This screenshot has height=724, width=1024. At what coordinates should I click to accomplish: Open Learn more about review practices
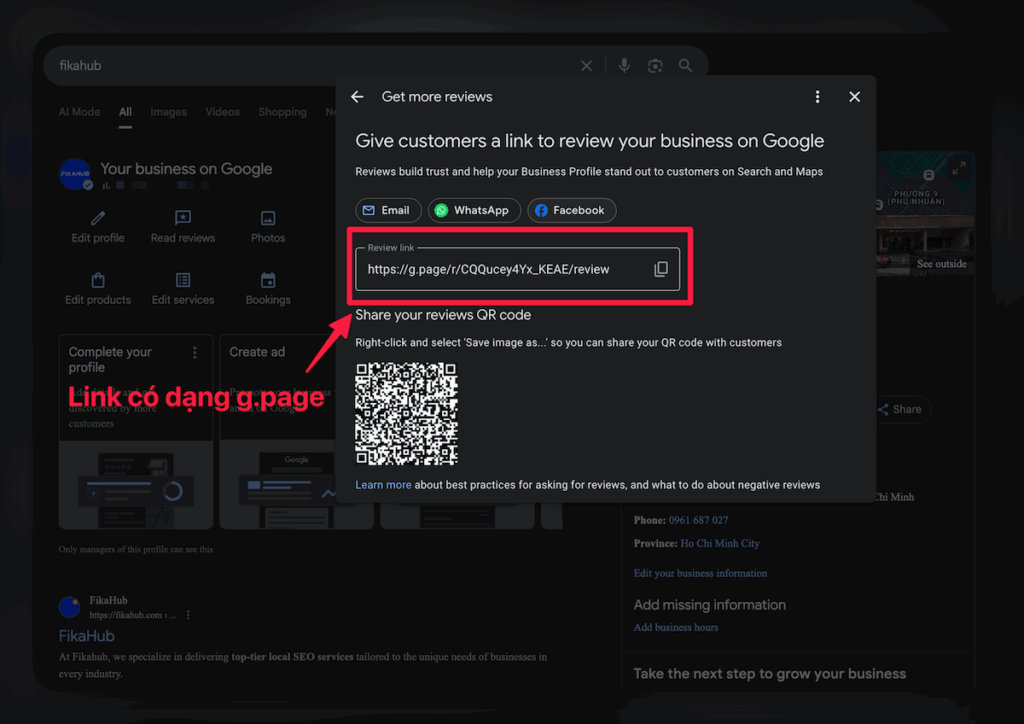coord(383,485)
